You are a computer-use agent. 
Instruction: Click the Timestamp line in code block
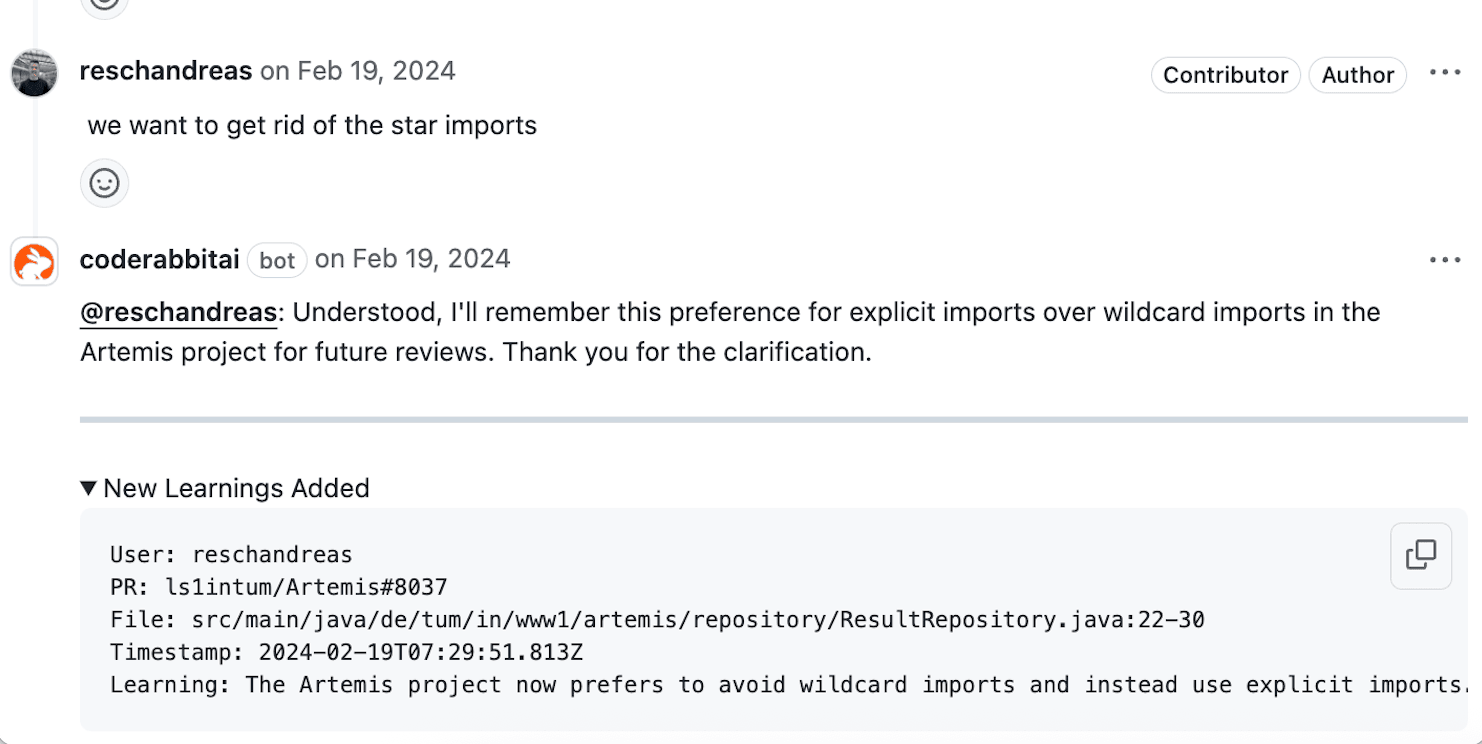click(346, 653)
